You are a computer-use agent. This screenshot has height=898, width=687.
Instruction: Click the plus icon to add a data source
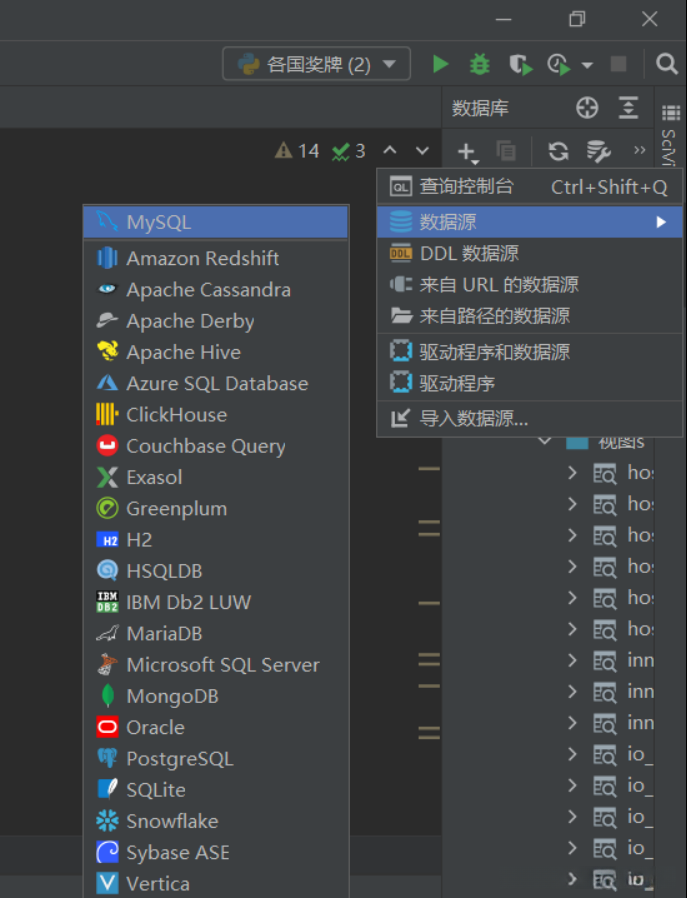(467, 151)
